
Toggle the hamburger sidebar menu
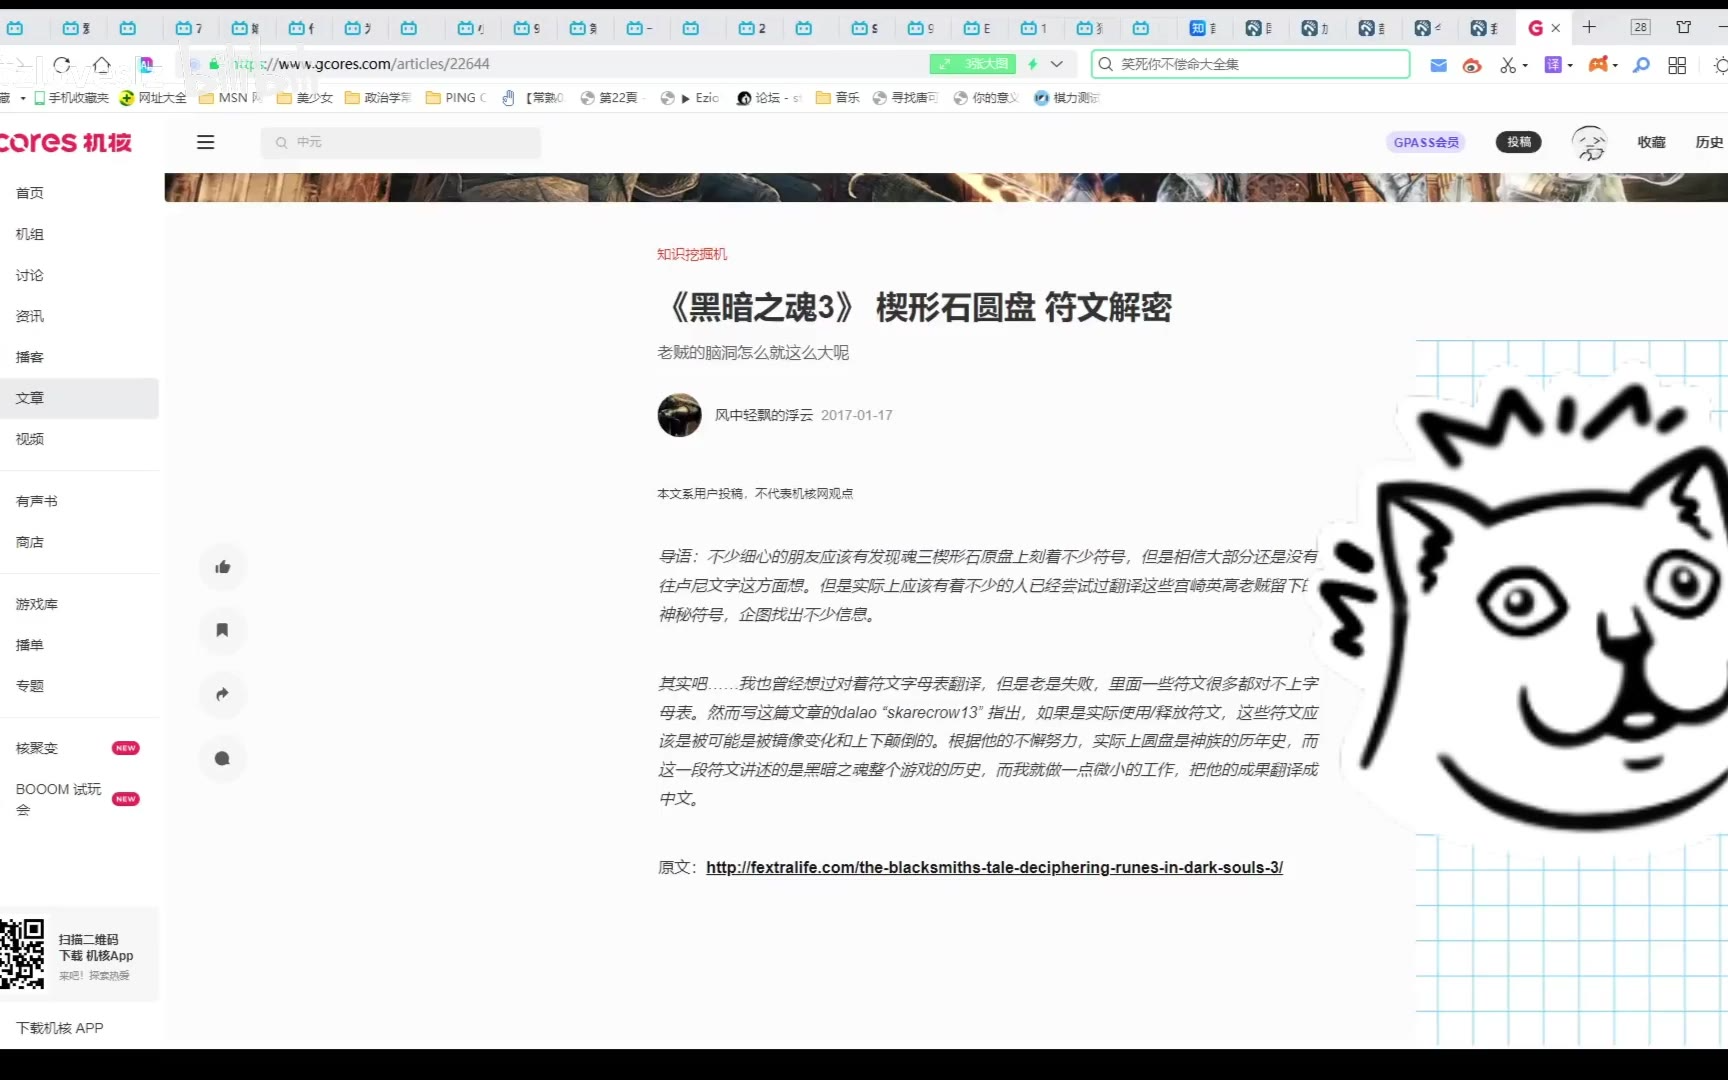[205, 142]
